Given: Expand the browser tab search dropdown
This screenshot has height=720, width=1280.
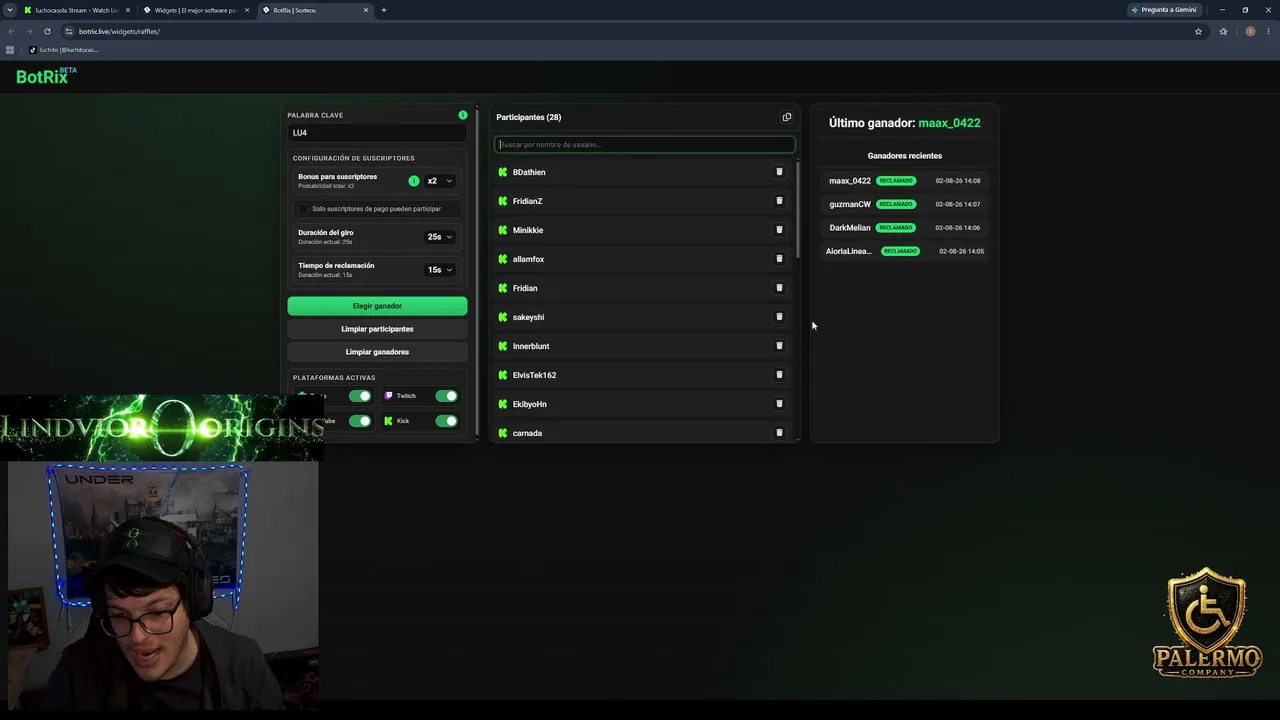Looking at the screenshot, I should (x=9, y=10).
